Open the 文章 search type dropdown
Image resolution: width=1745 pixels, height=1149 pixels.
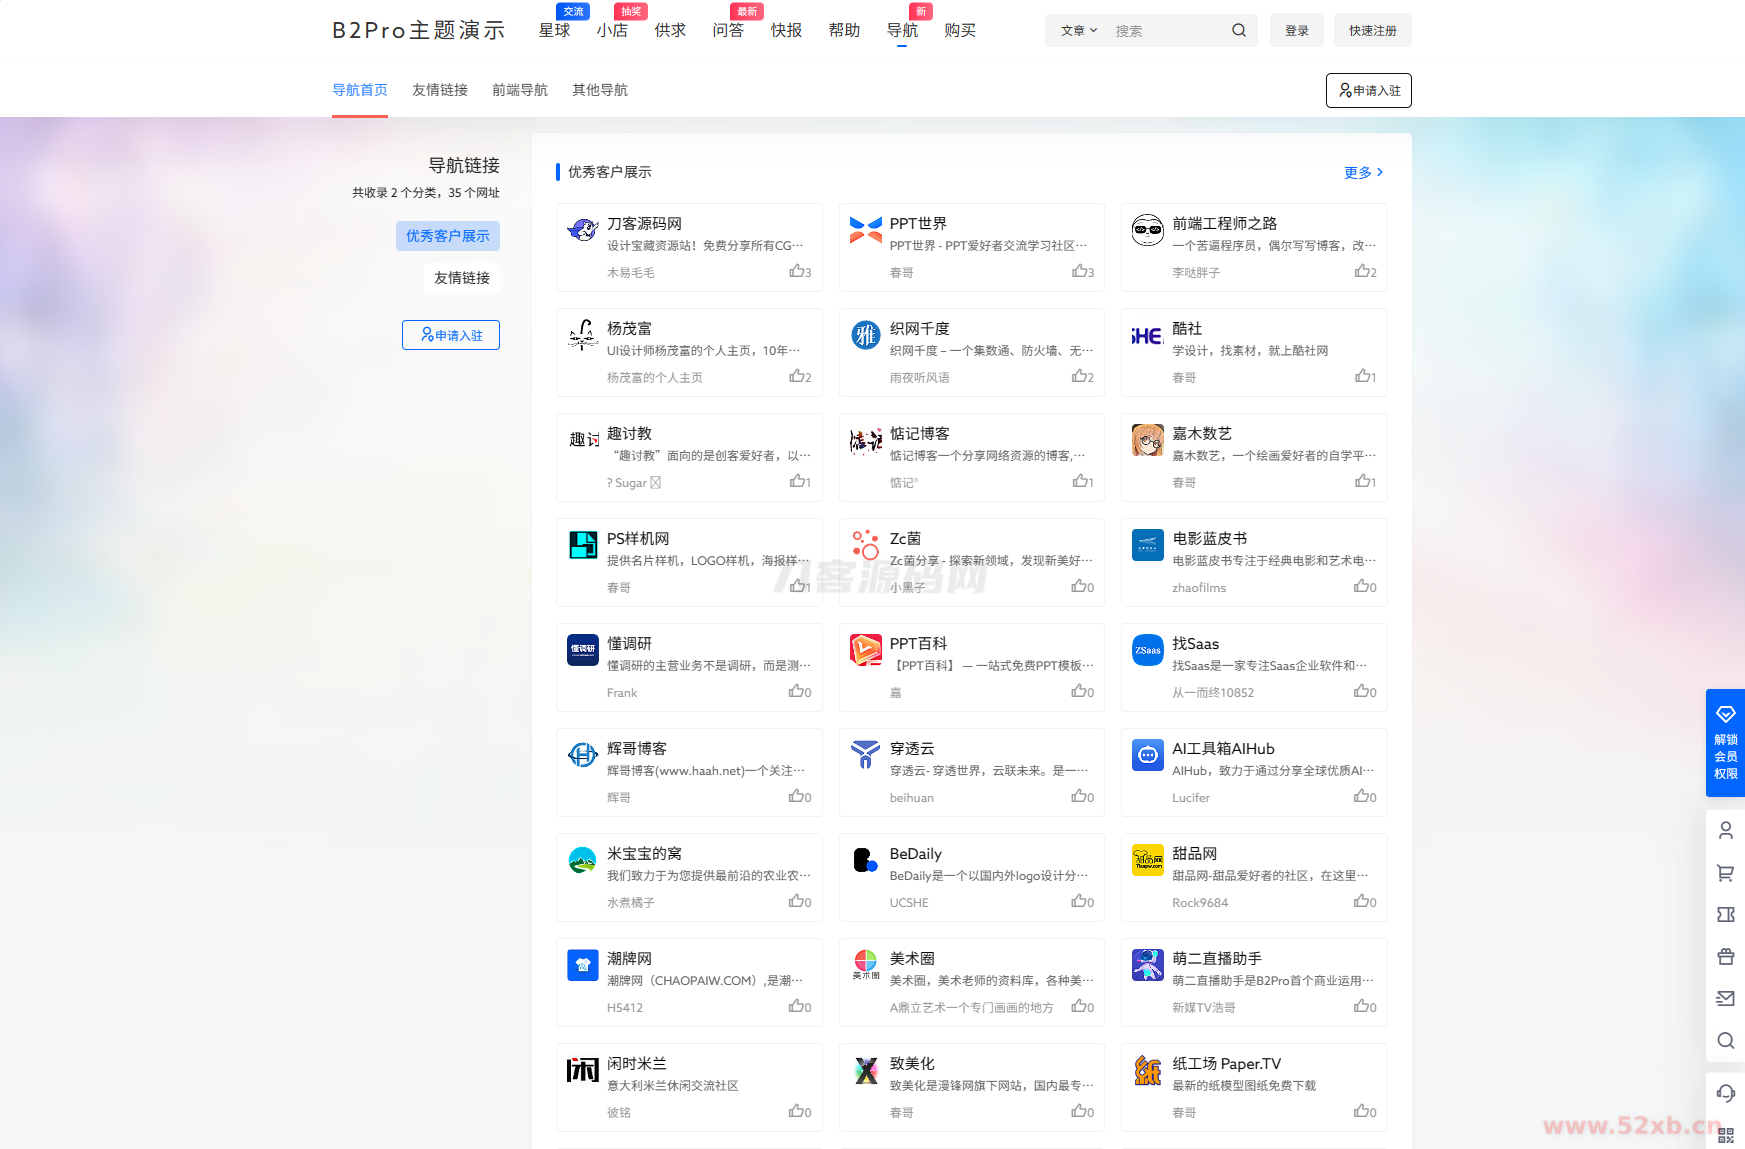point(1078,31)
